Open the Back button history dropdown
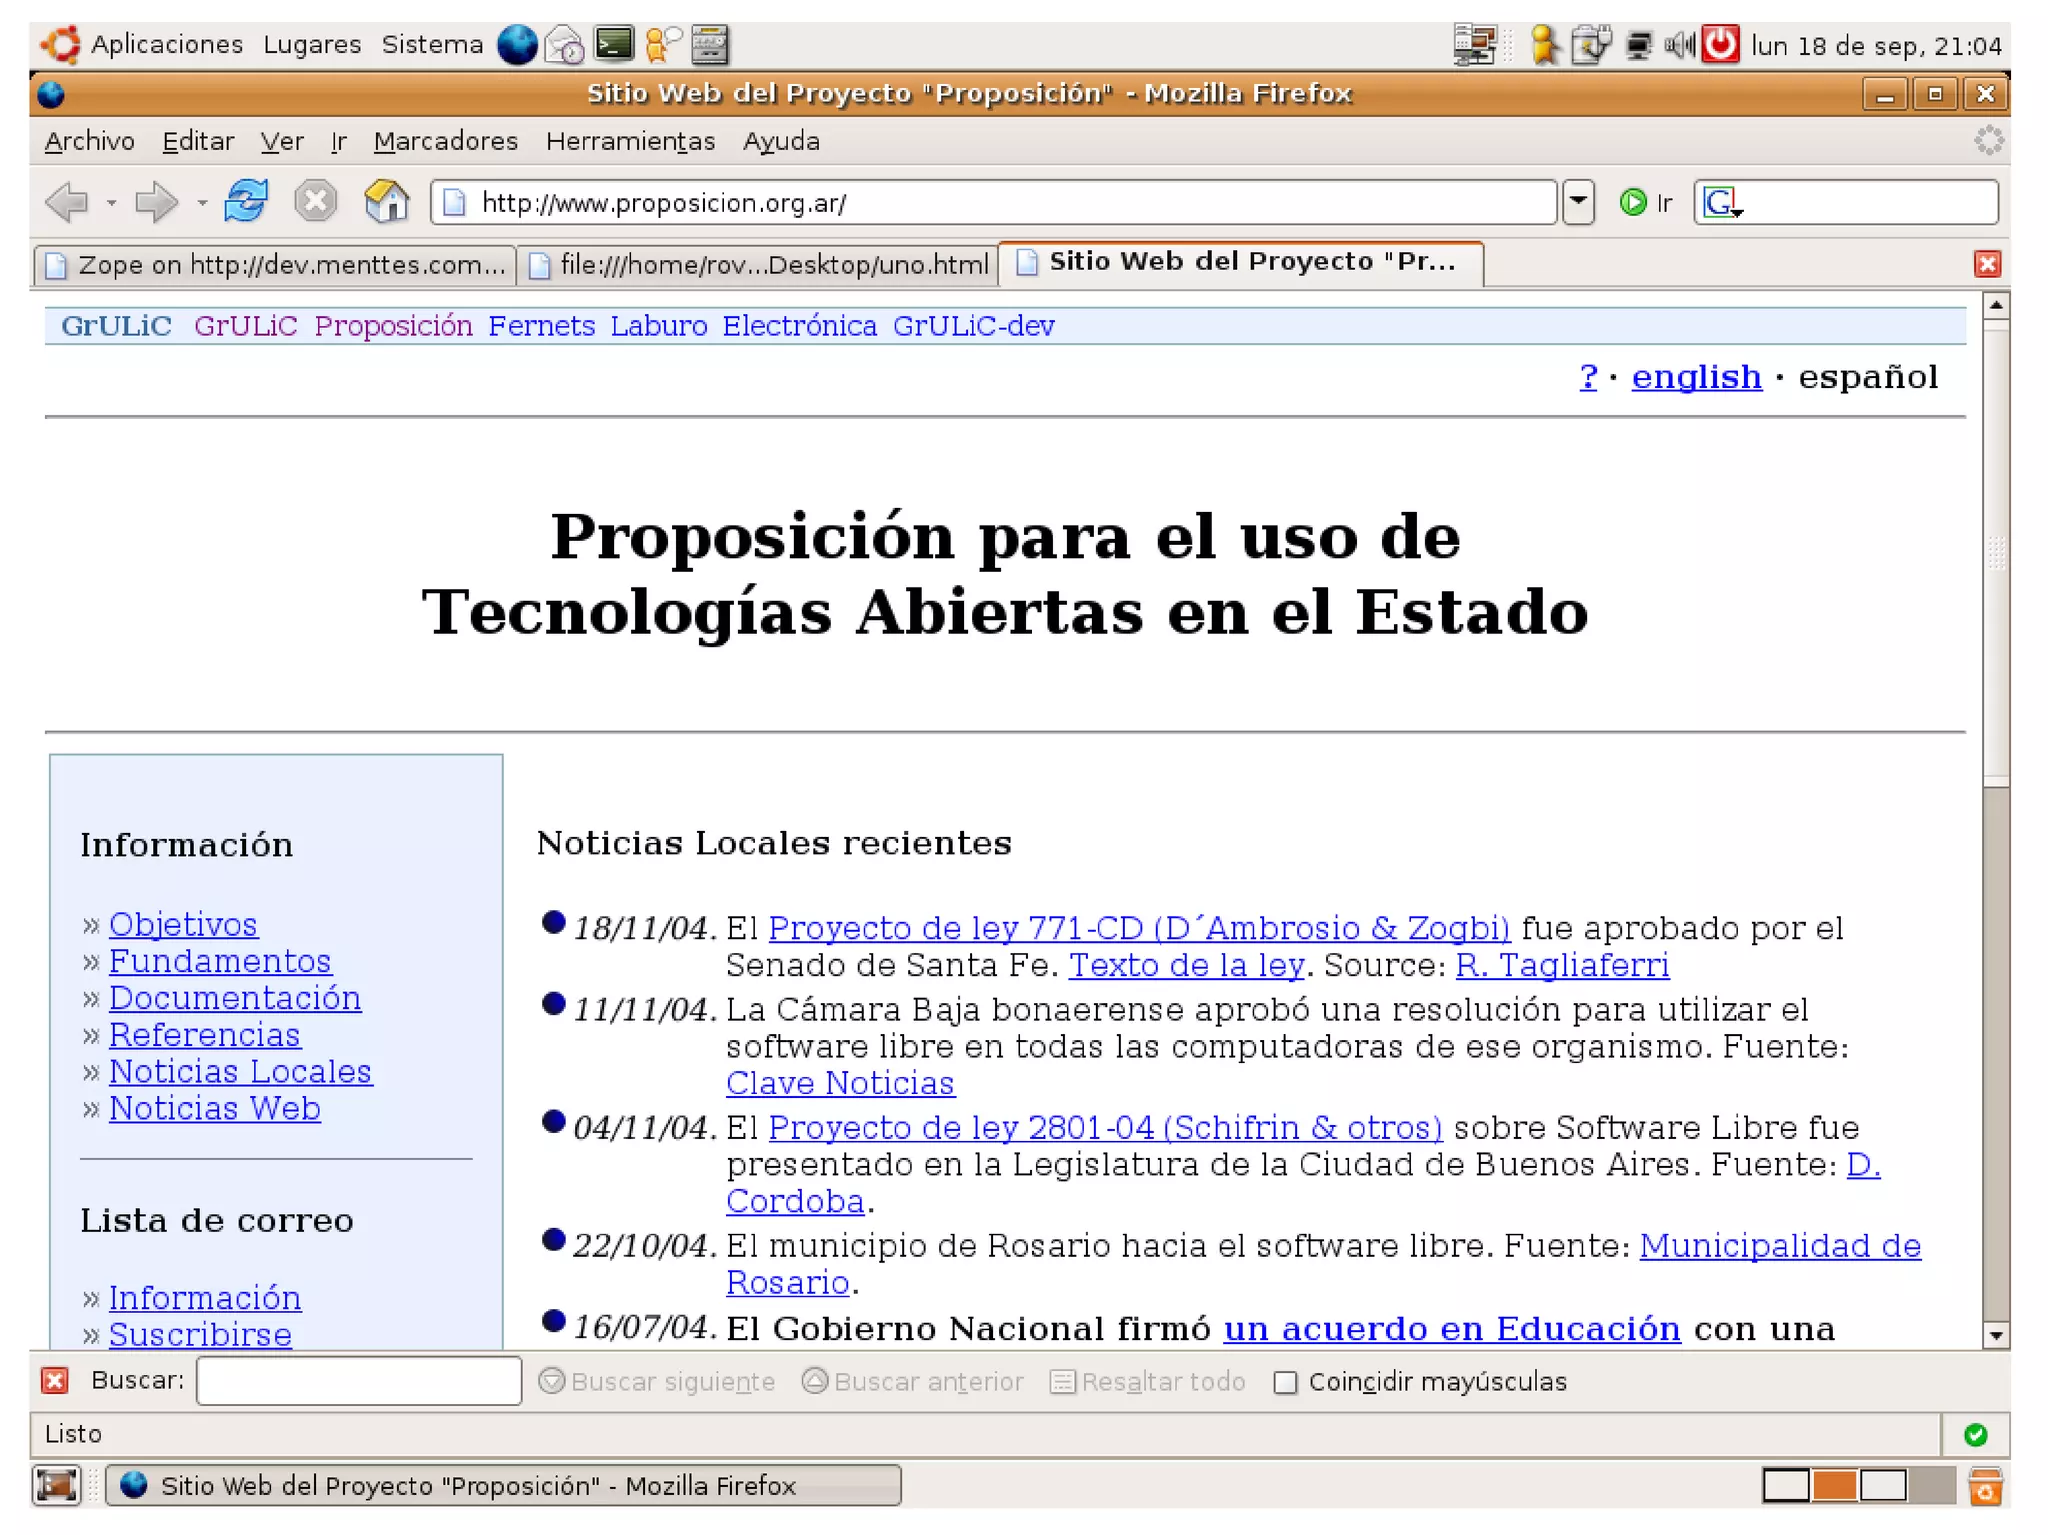 tap(111, 203)
